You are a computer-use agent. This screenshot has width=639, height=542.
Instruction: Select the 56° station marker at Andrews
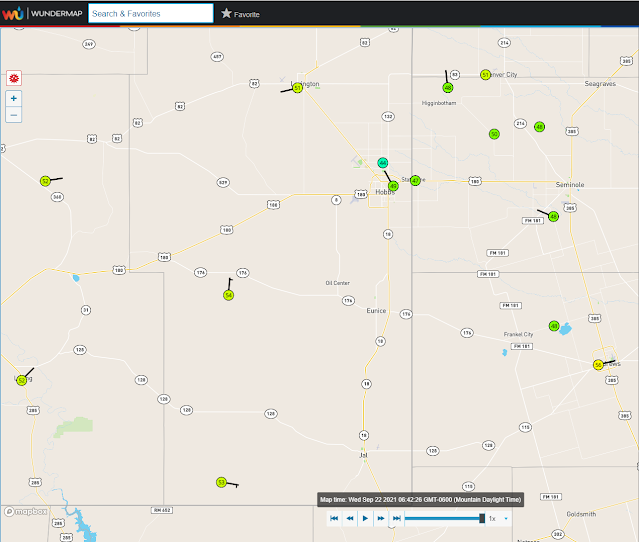[x=598, y=365]
